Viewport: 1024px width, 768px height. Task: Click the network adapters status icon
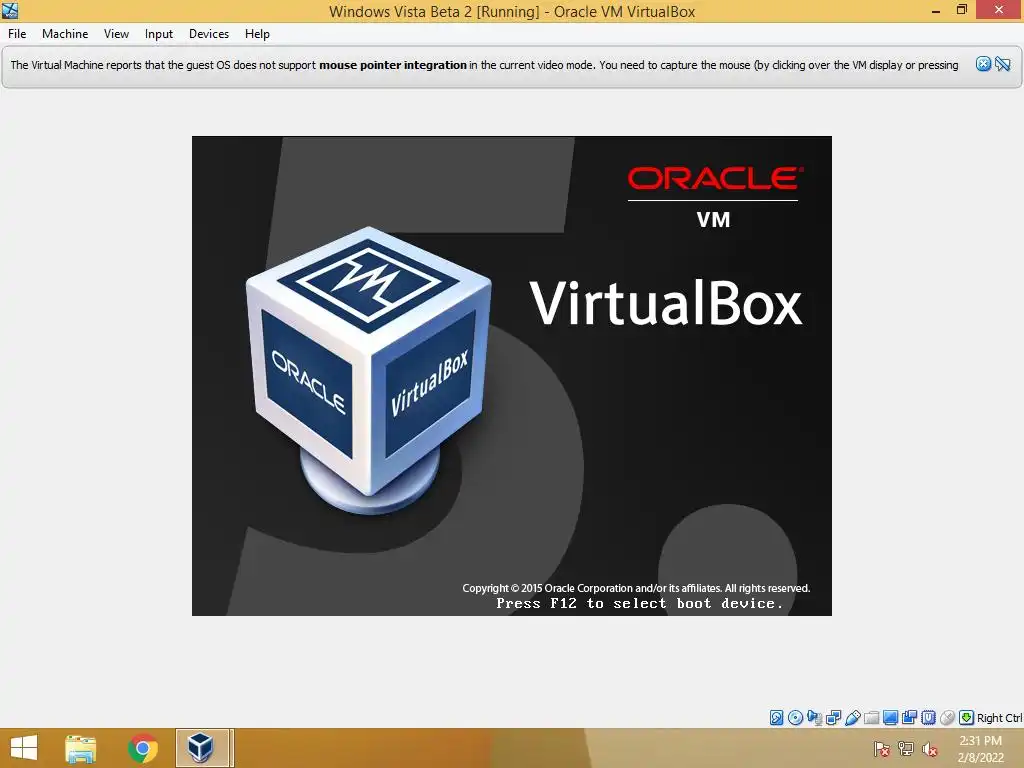833,718
